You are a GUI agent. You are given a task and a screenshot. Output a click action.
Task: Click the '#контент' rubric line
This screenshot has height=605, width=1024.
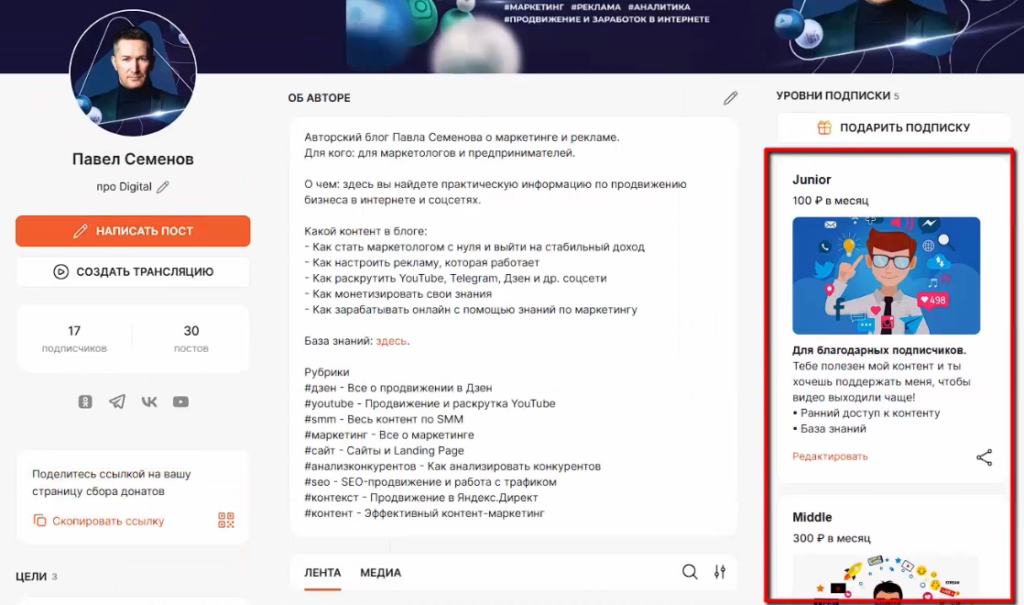(424, 514)
